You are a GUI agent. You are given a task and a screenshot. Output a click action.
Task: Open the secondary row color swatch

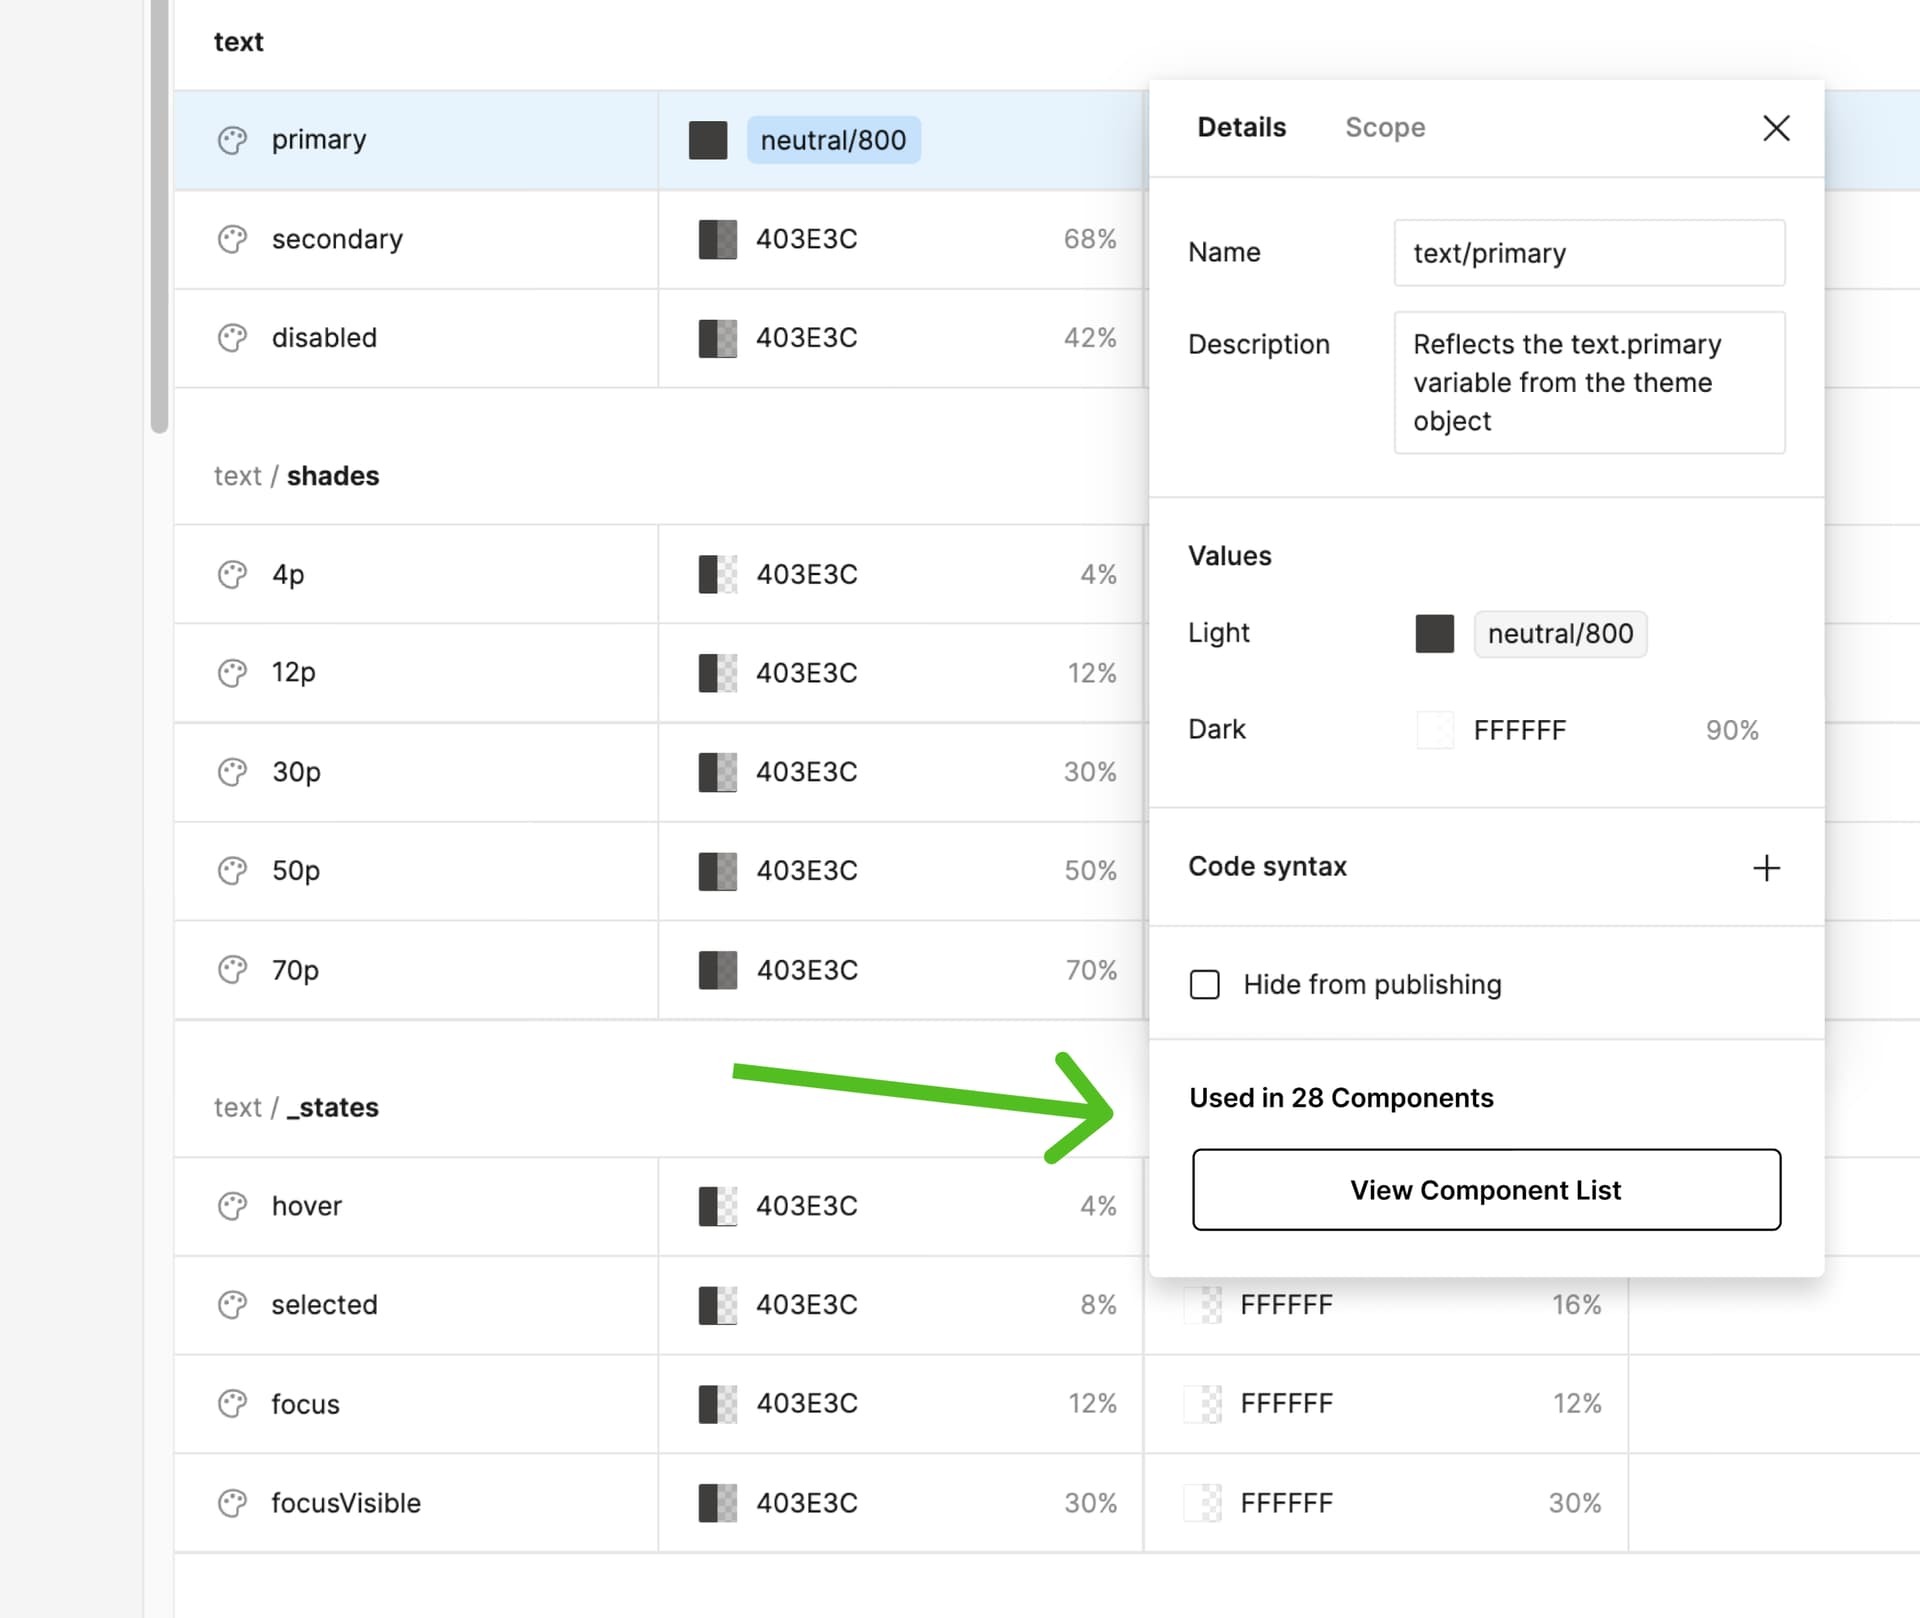point(717,239)
